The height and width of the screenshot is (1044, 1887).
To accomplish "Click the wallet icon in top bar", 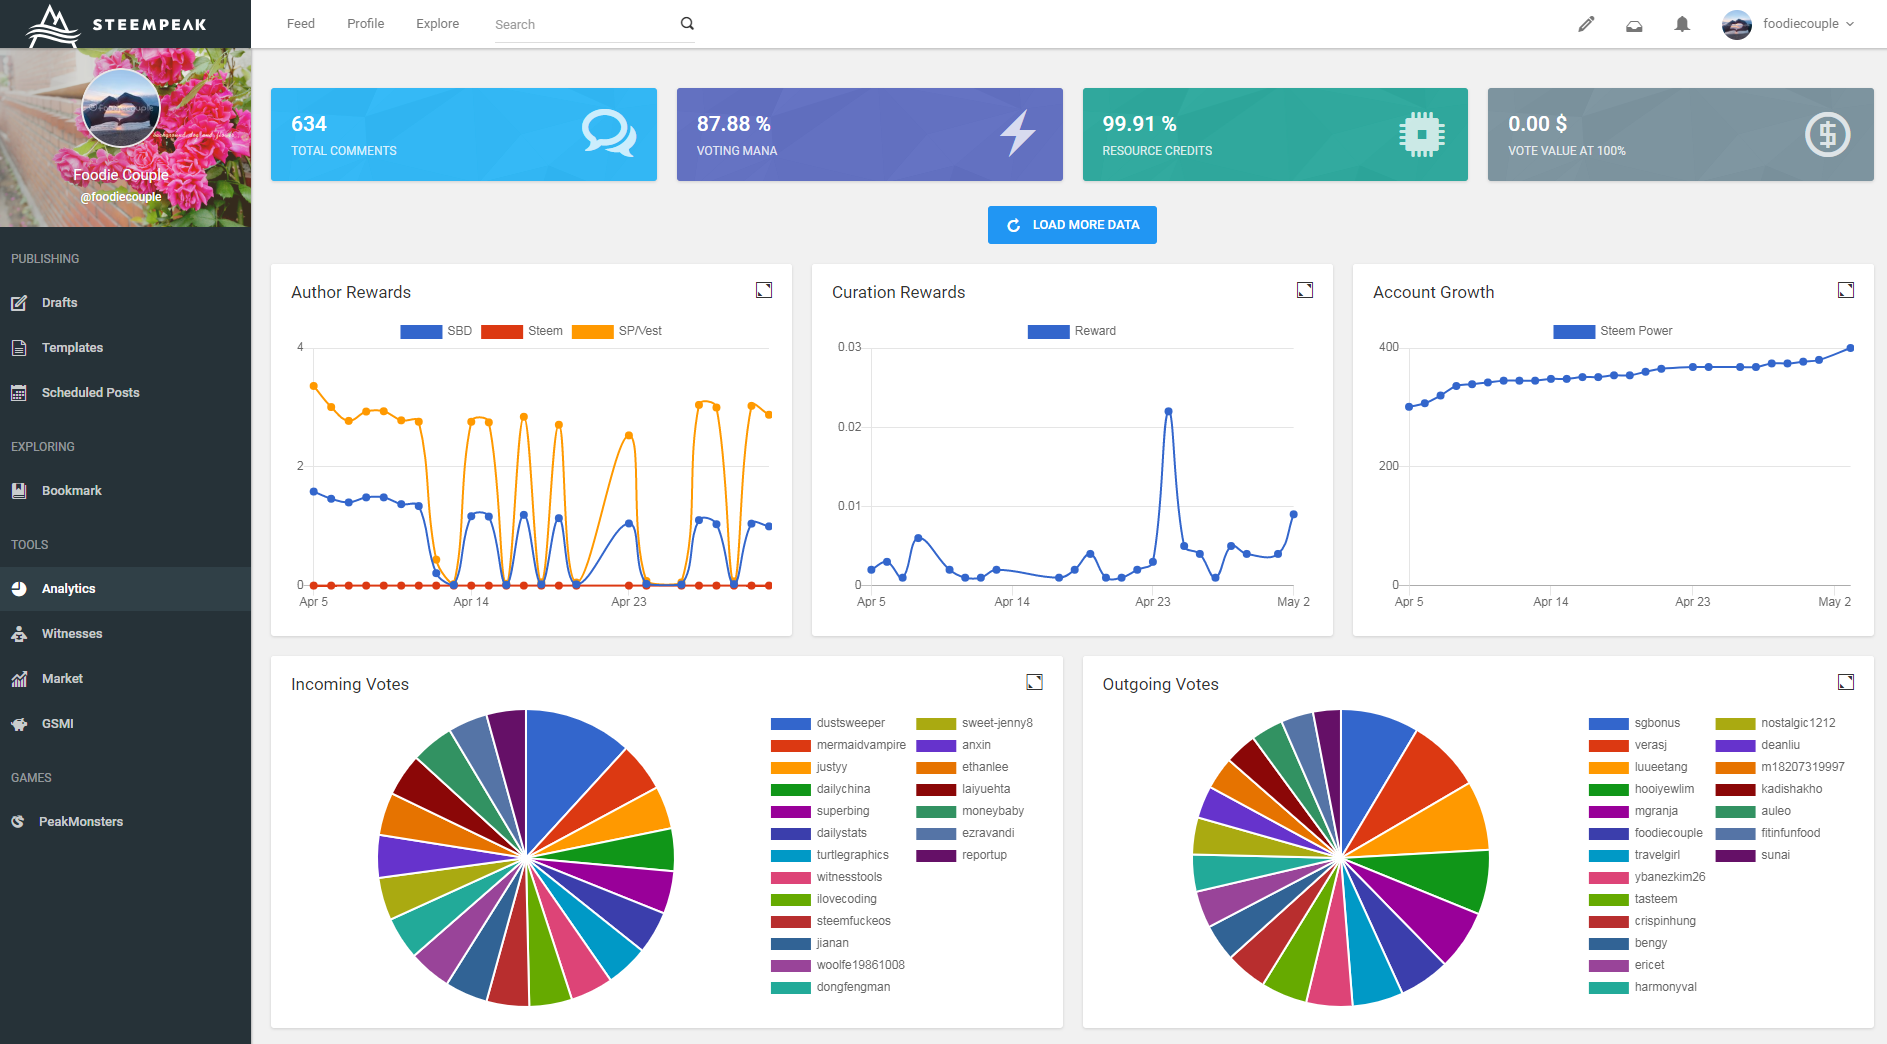I will [x=1634, y=25].
